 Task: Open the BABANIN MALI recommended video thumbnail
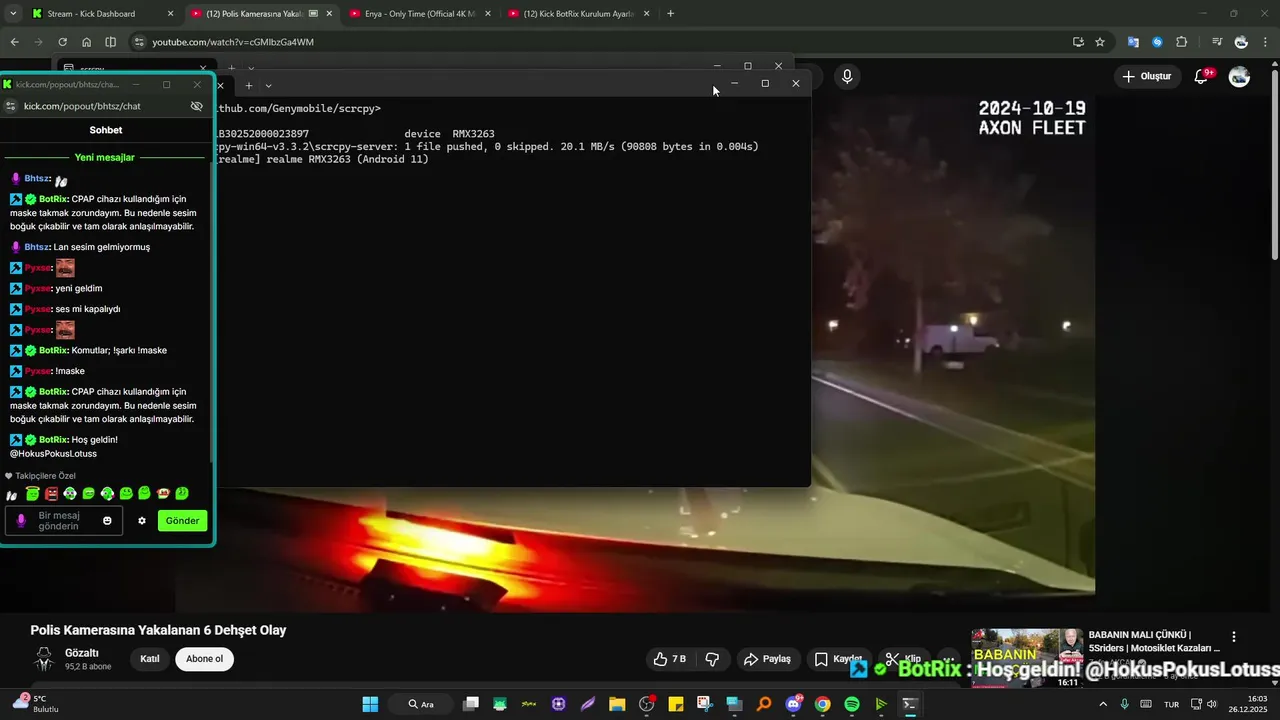(x=1027, y=657)
